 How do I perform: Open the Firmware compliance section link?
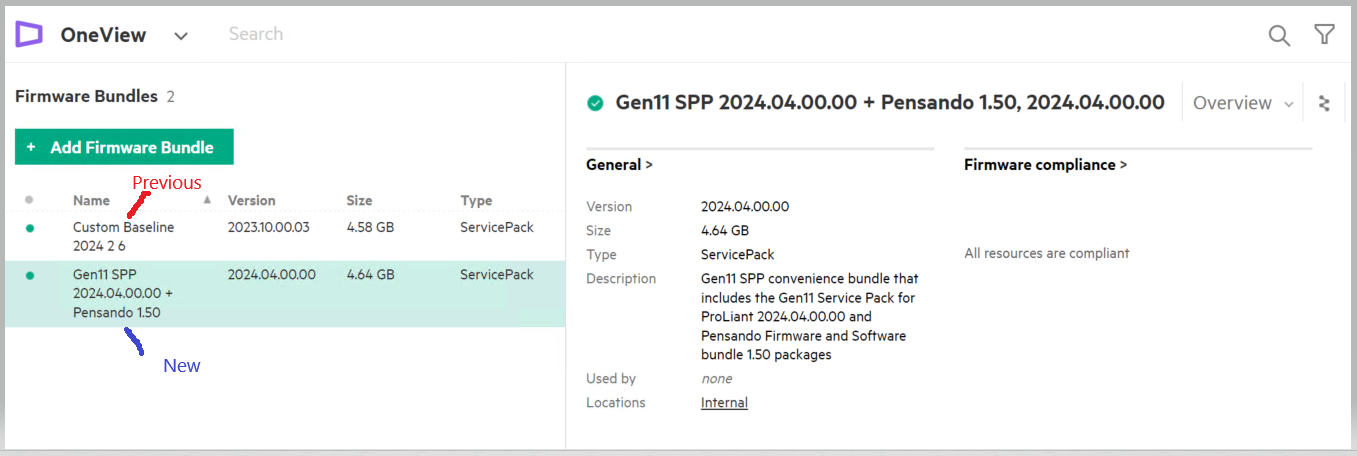click(1045, 165)
